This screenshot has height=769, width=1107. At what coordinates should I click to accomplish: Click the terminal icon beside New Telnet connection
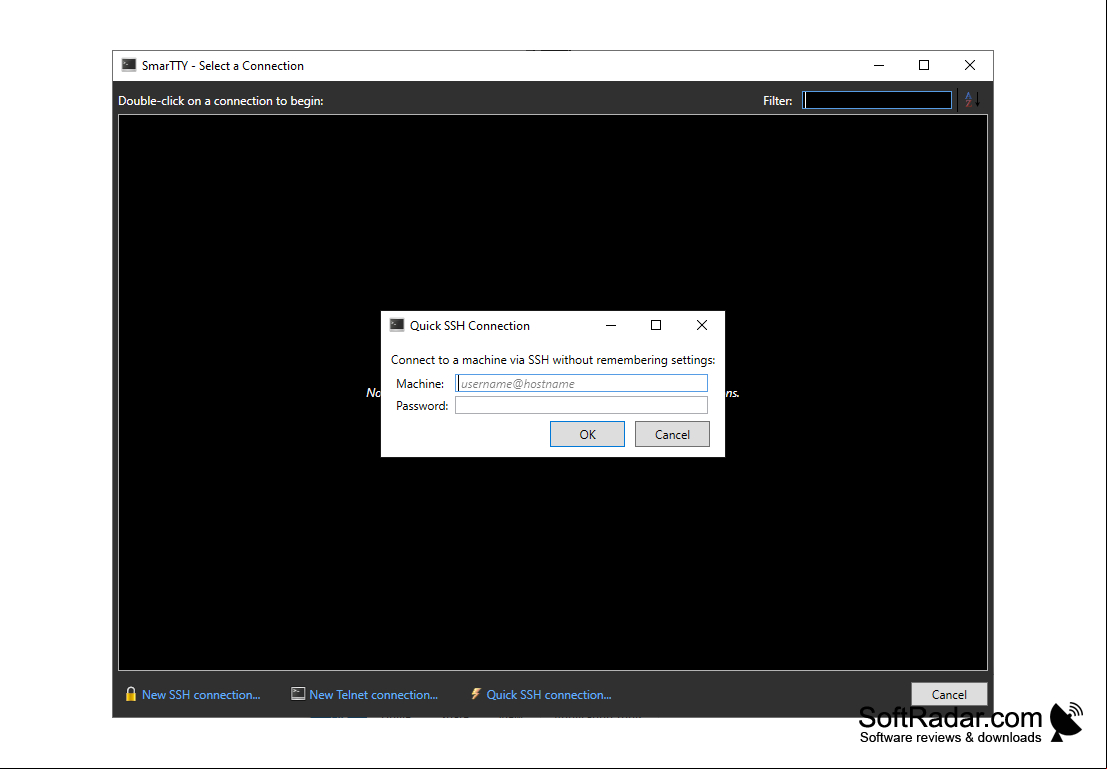(298, 694)
